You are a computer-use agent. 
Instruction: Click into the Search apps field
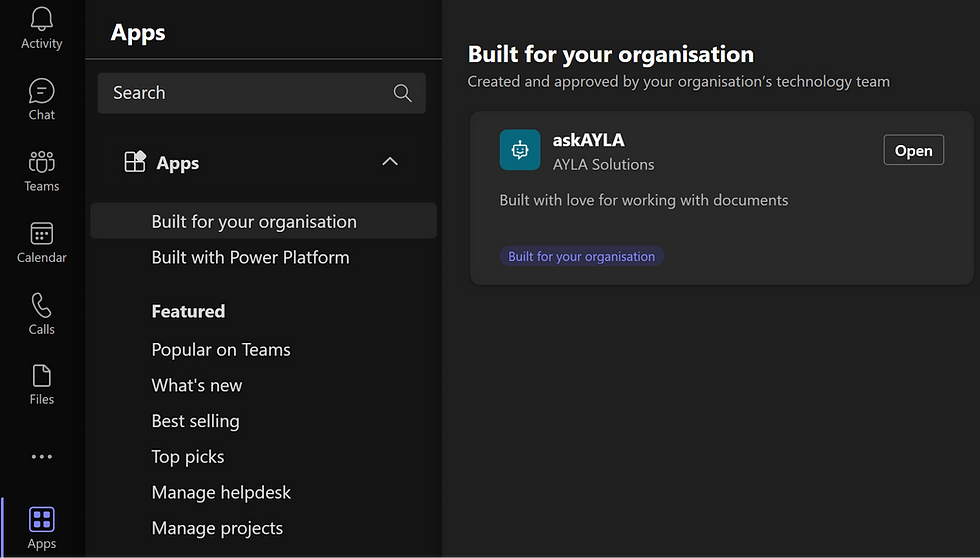[x=261, y=93]
